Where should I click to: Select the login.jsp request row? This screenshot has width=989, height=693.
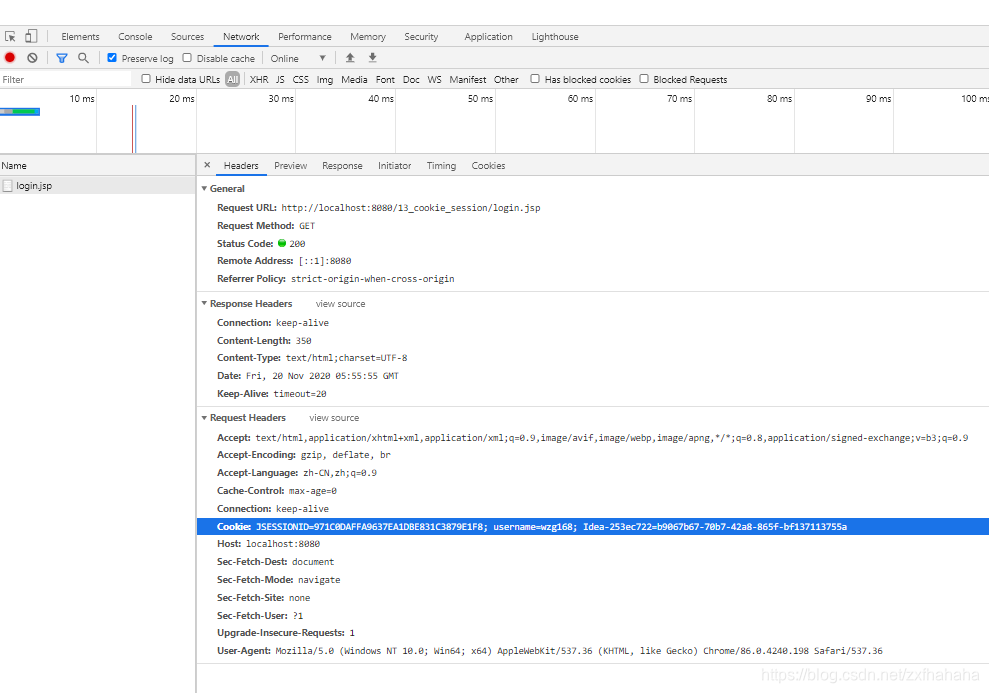coord(98,185)
